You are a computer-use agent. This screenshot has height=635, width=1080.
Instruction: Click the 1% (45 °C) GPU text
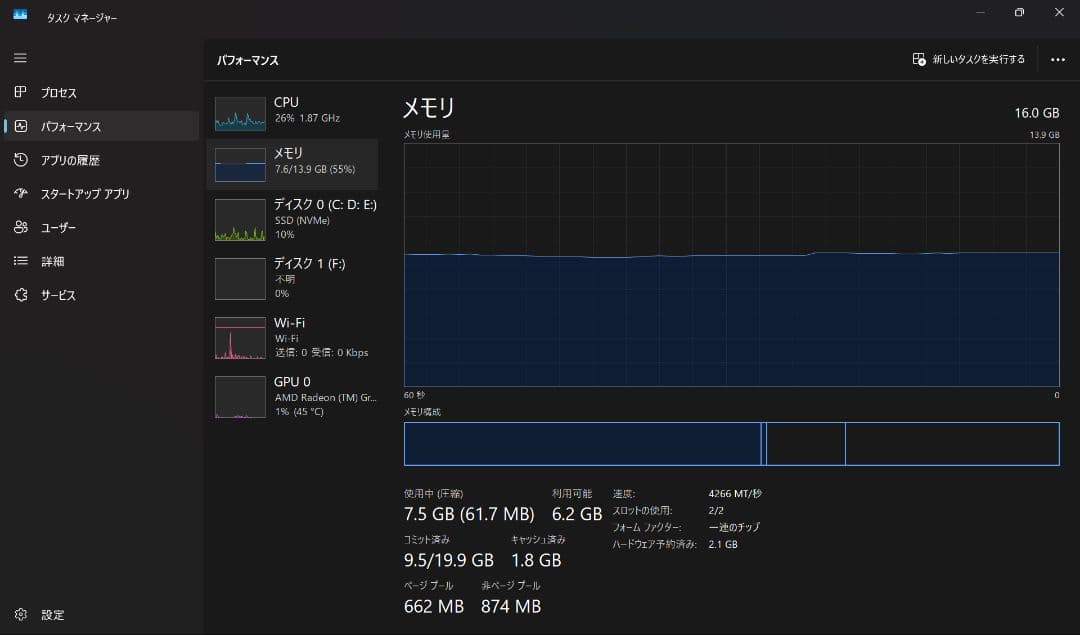point(299,412)
